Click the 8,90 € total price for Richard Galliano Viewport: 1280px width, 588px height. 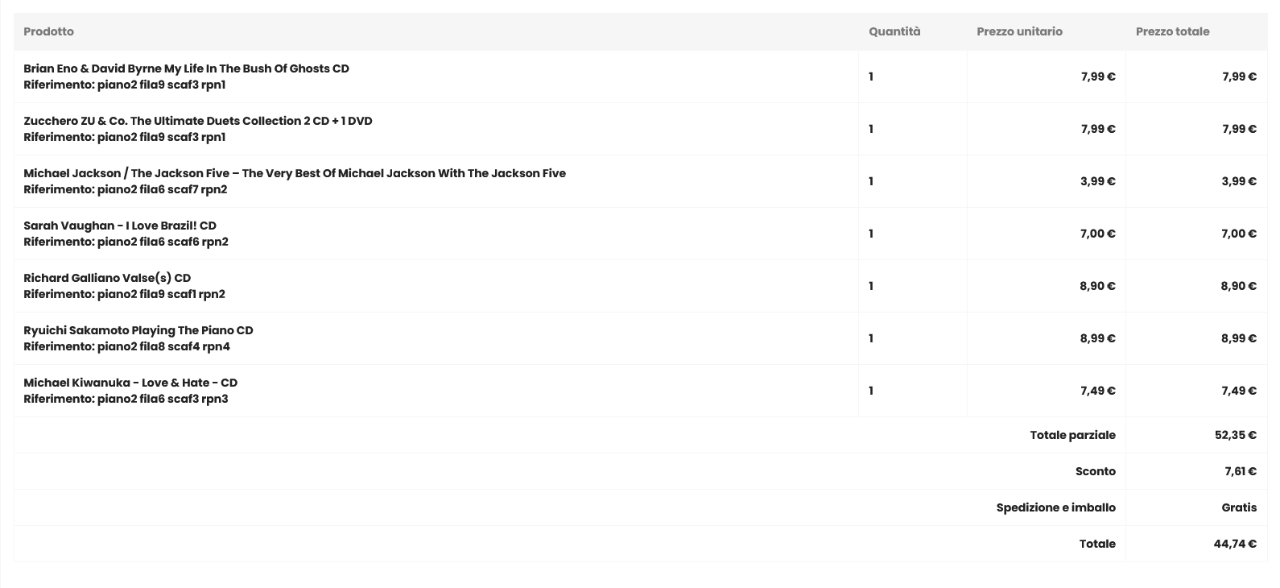pos(1240,286)
